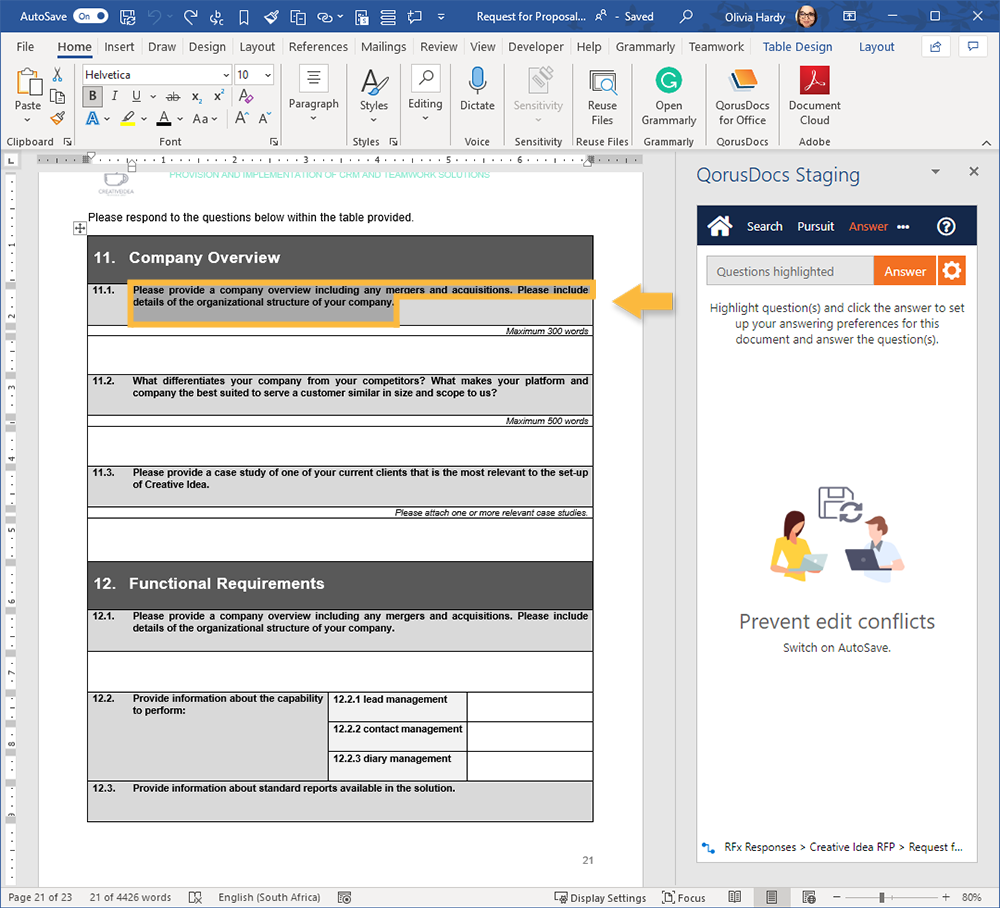The height and width of the screenshot is (908, 1000).
Task: Click the Share icon in ribbon
Action: pyautogui.click(x=936, y=47)
